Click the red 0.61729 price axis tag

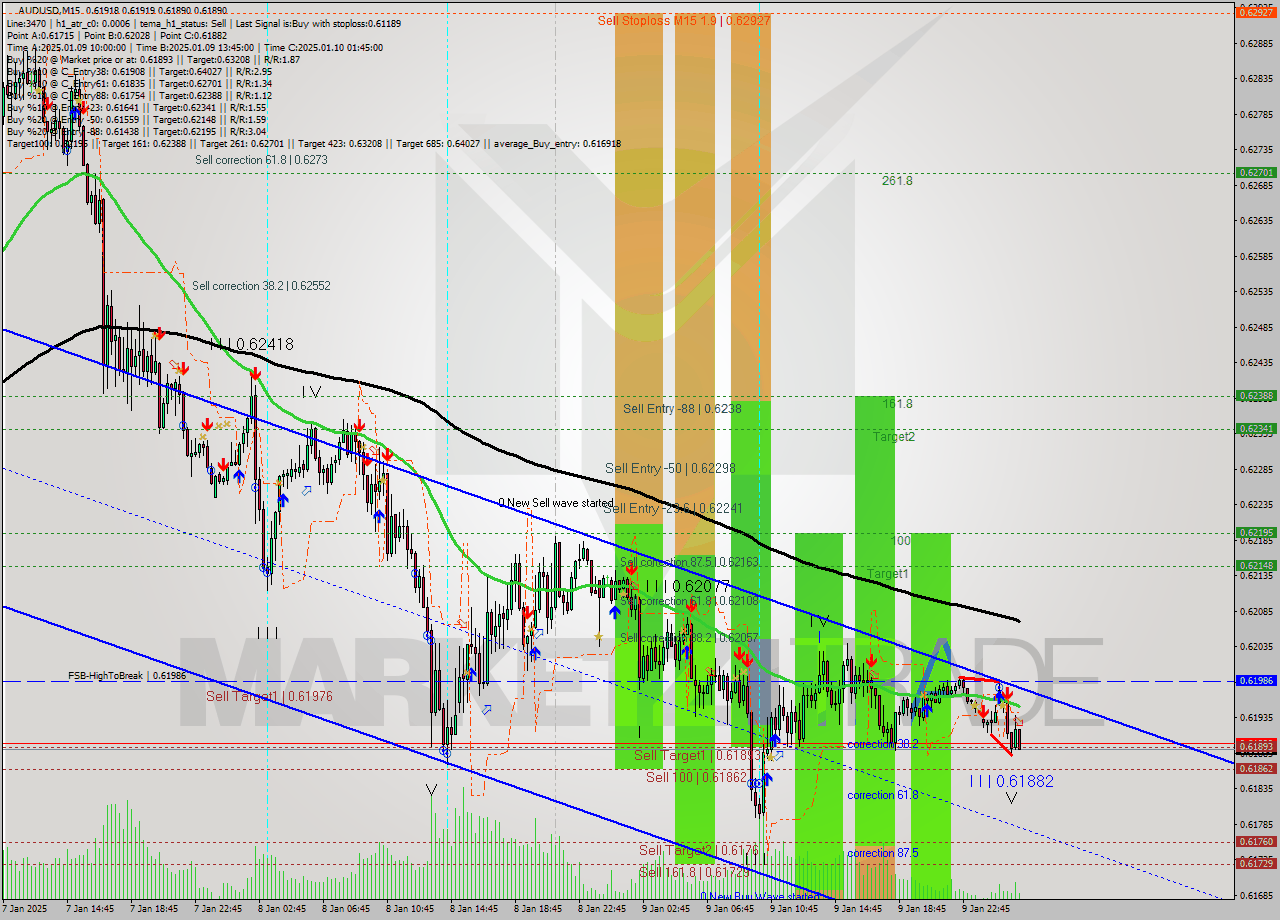1255,864
